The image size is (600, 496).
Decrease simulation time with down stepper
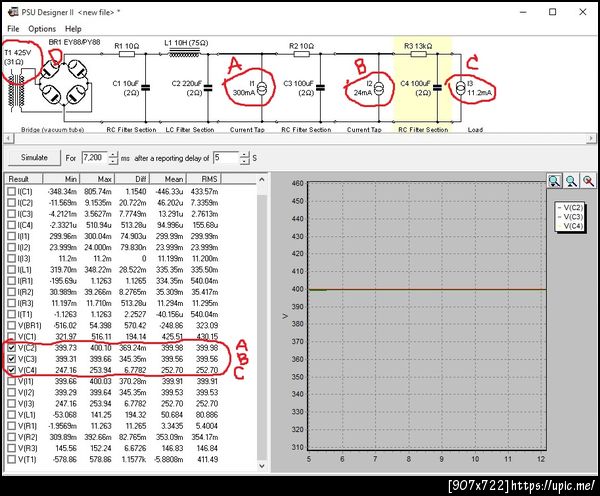pyautogui.click(x=113, y=162)
